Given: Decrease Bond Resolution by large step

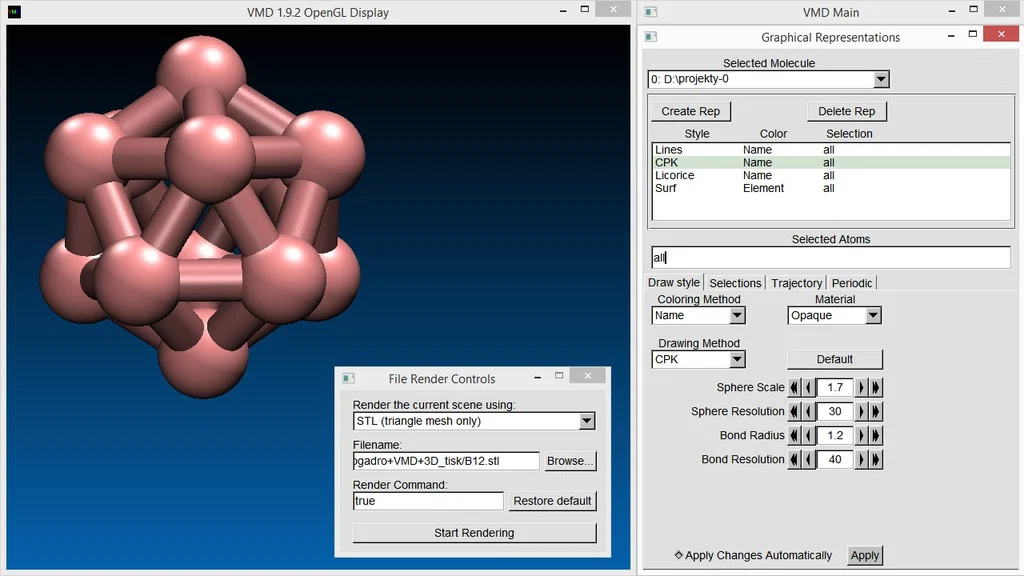Looking at the screenshot, I should click(794, 460).
